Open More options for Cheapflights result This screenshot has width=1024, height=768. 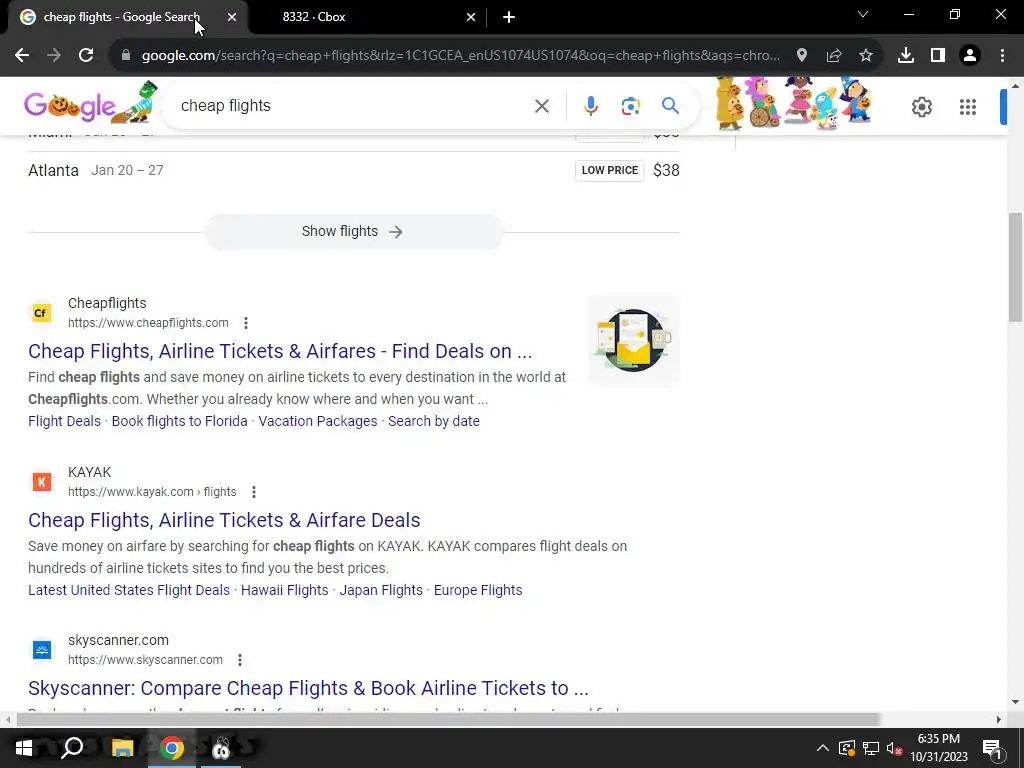point(246,323)
